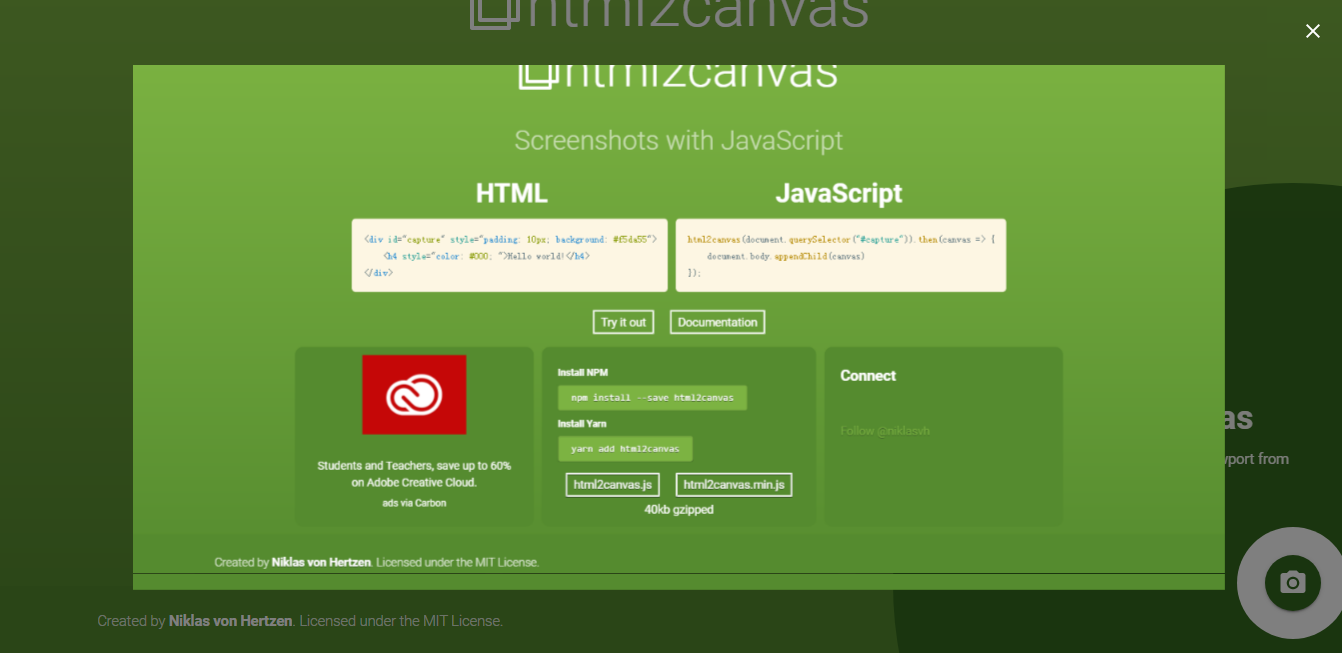Screen dimensions: 1342x653
Task: Click the '40kb gzipped' text
Action: pyautogui.click(x=679, y=509)
